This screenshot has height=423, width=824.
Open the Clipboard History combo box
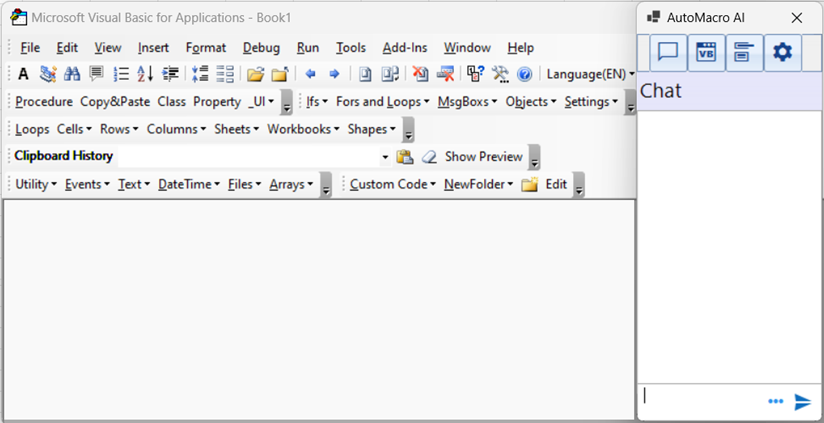click(x=385, y=157)
